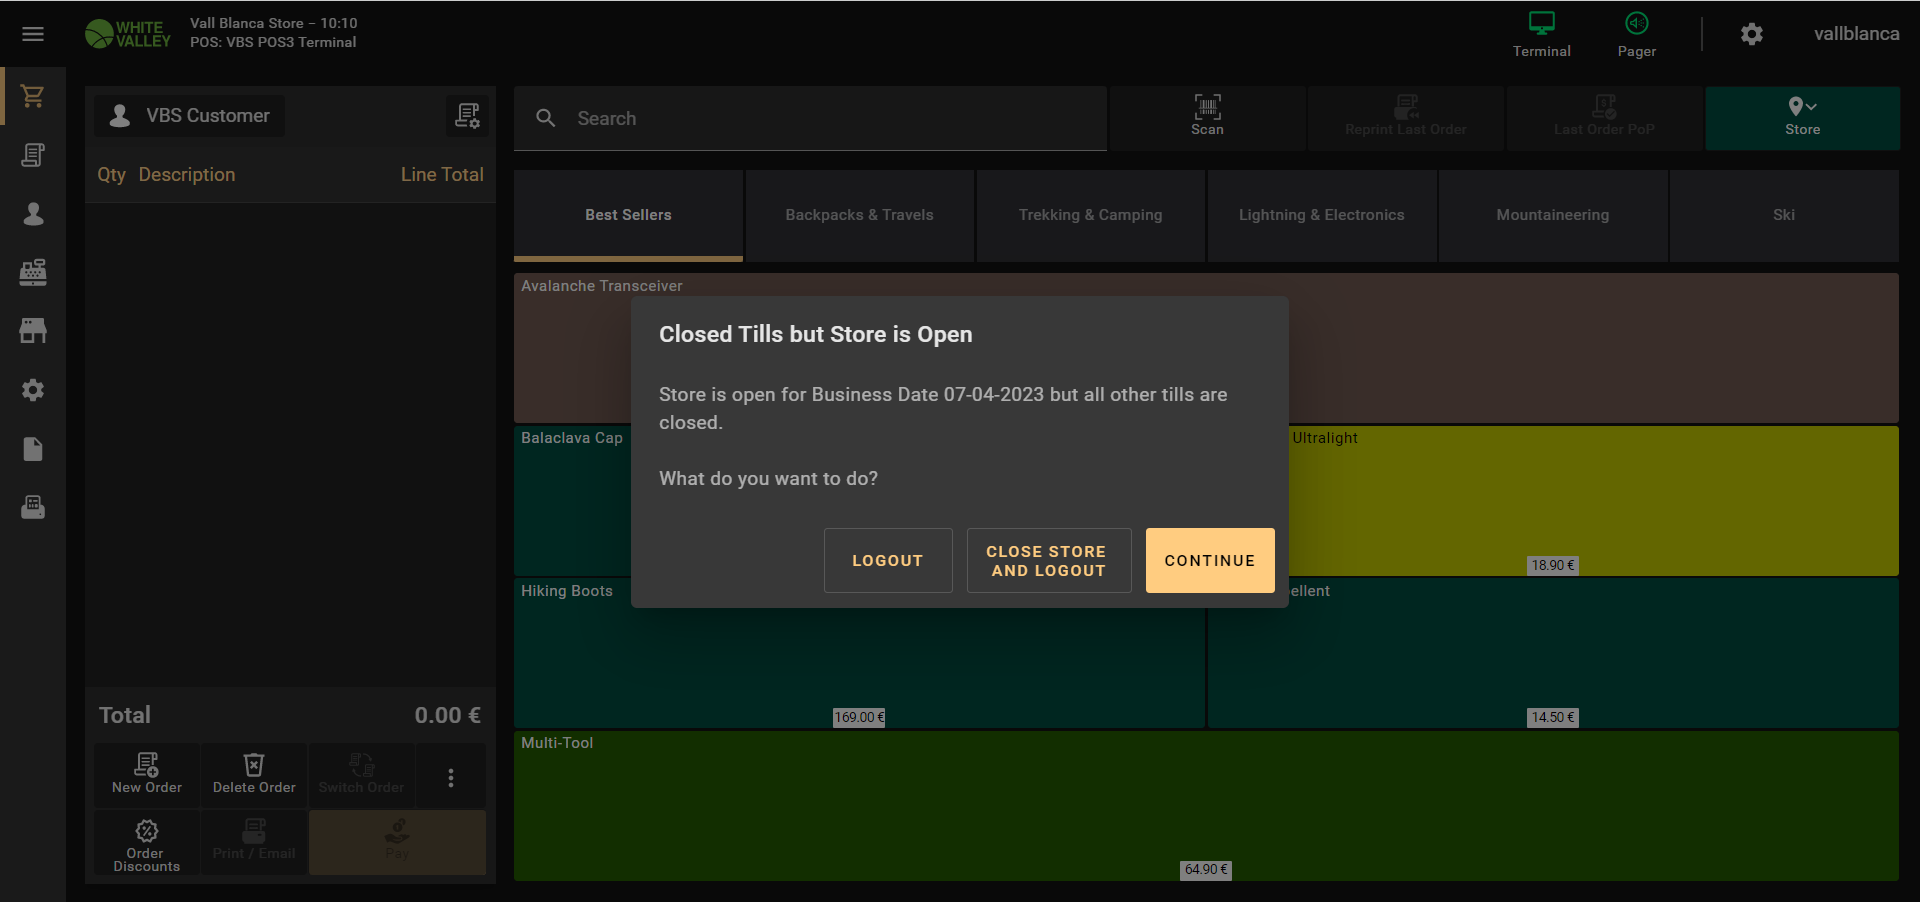
Task: Click the 0.00 € total amount
Action: 448,715
